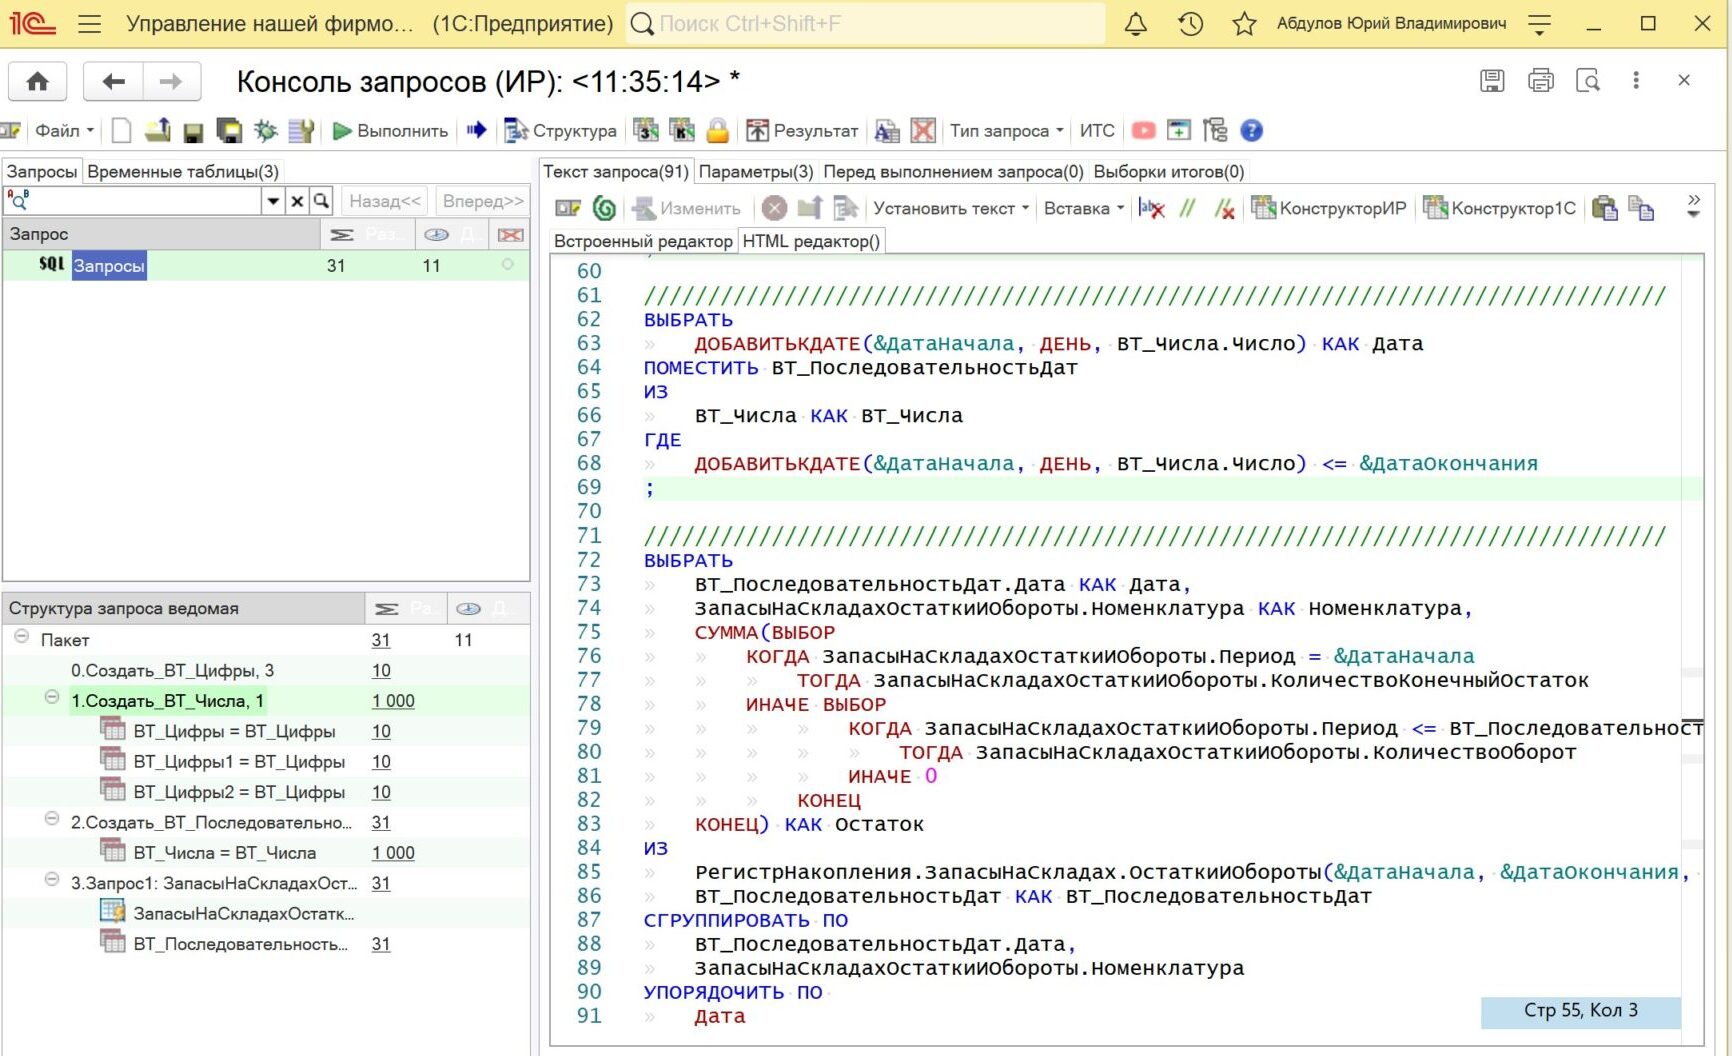Collapse the 1.Создать_ВТ_Числа node
1732x1056 pixels.
coord(52,697)
